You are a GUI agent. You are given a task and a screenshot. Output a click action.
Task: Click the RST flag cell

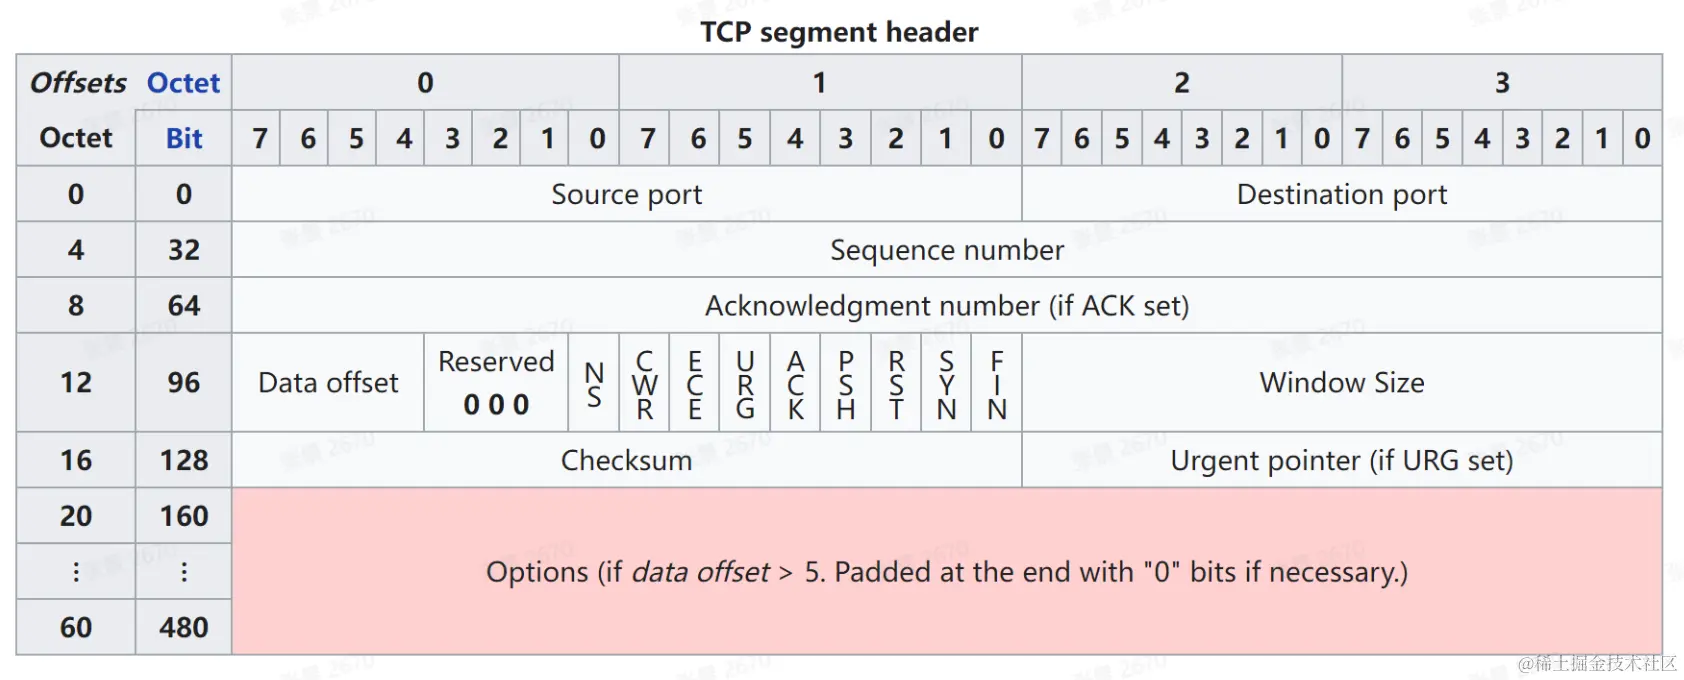click(896, 384)
